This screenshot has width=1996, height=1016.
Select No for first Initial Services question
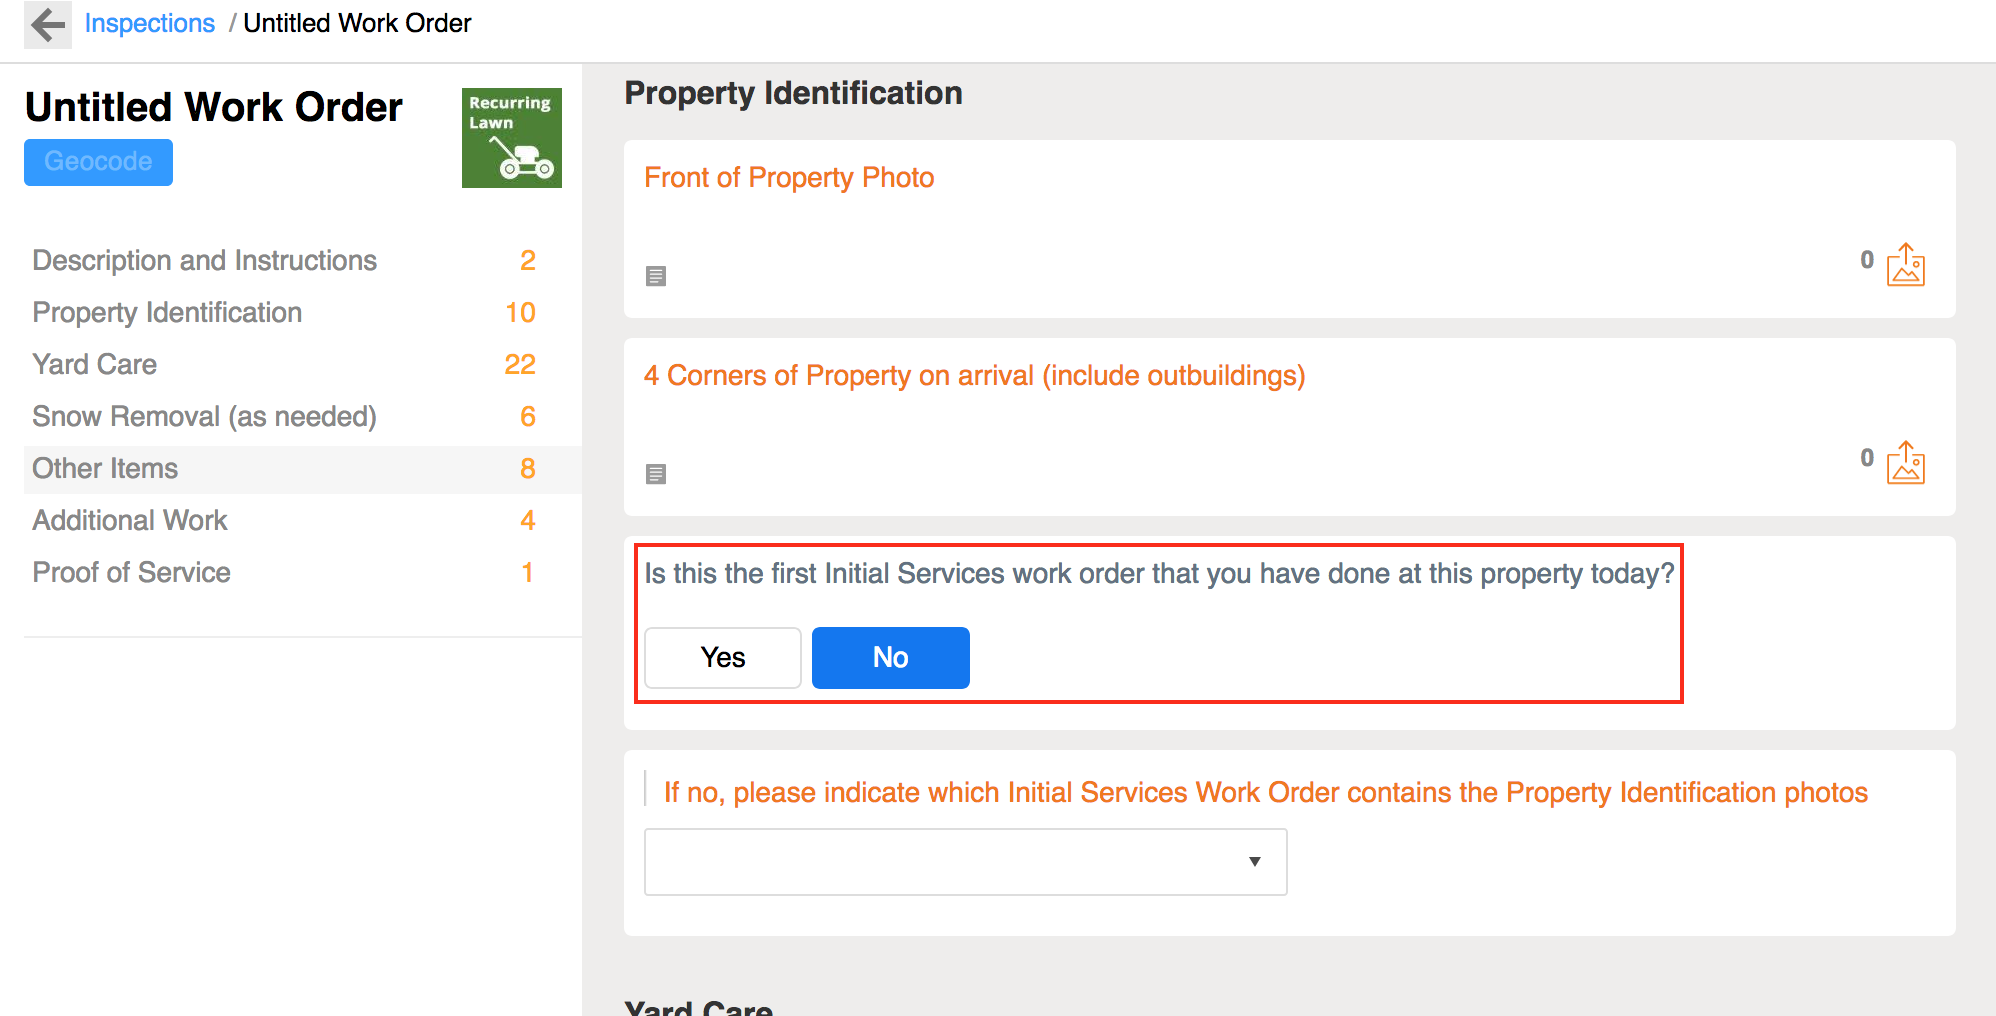click(890, 658)
